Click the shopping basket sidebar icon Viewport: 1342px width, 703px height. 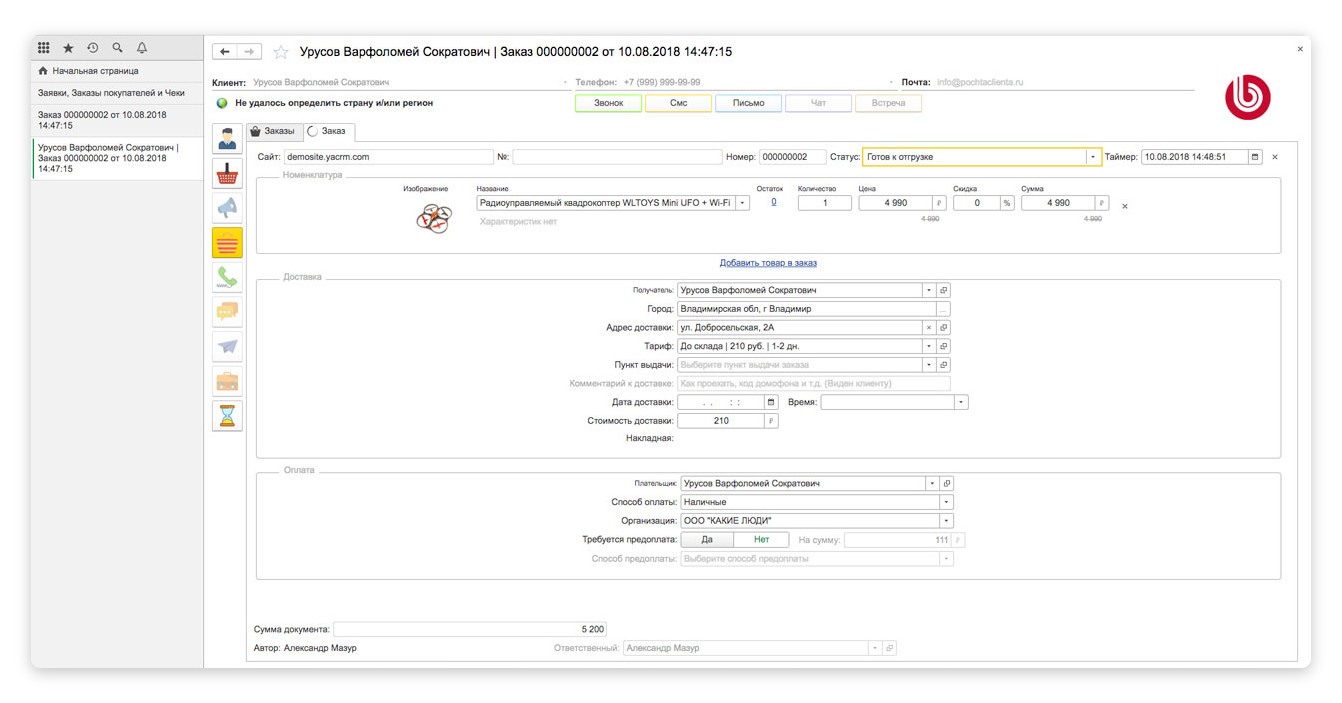227,173
